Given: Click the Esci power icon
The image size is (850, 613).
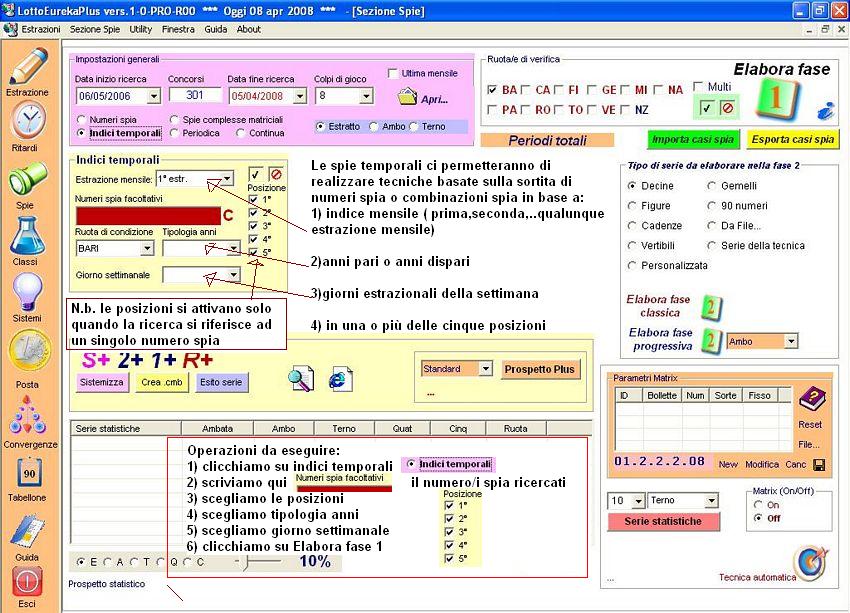Looking at the screenshot, I should [x=27, y=582].
